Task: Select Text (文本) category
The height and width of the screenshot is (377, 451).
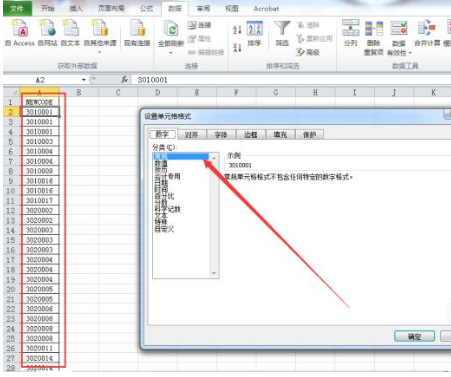Action: point(161,216)
